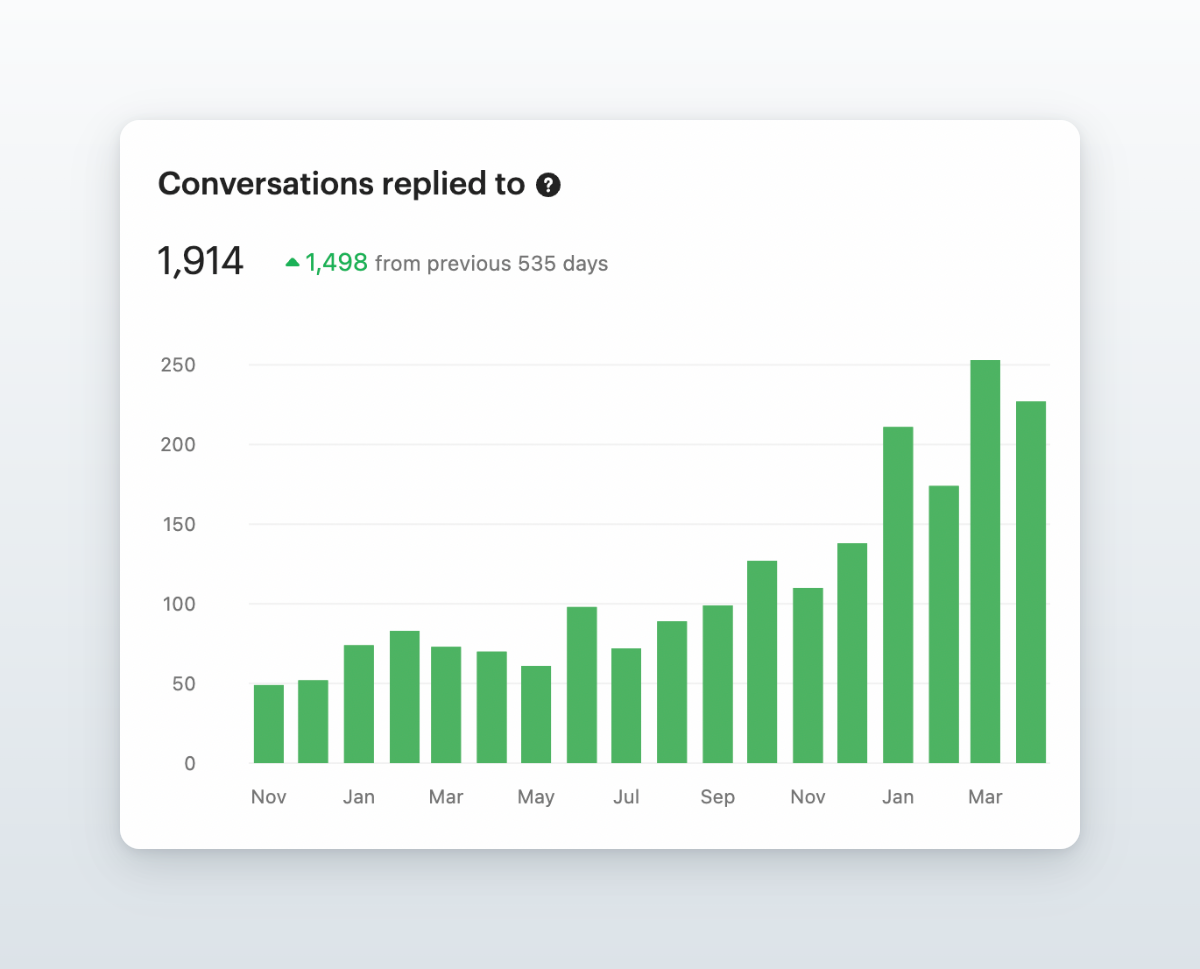Click the 100 y-axis label
Image resolution: width=1200 pixels, height=969 pixels.
[177, 604]
